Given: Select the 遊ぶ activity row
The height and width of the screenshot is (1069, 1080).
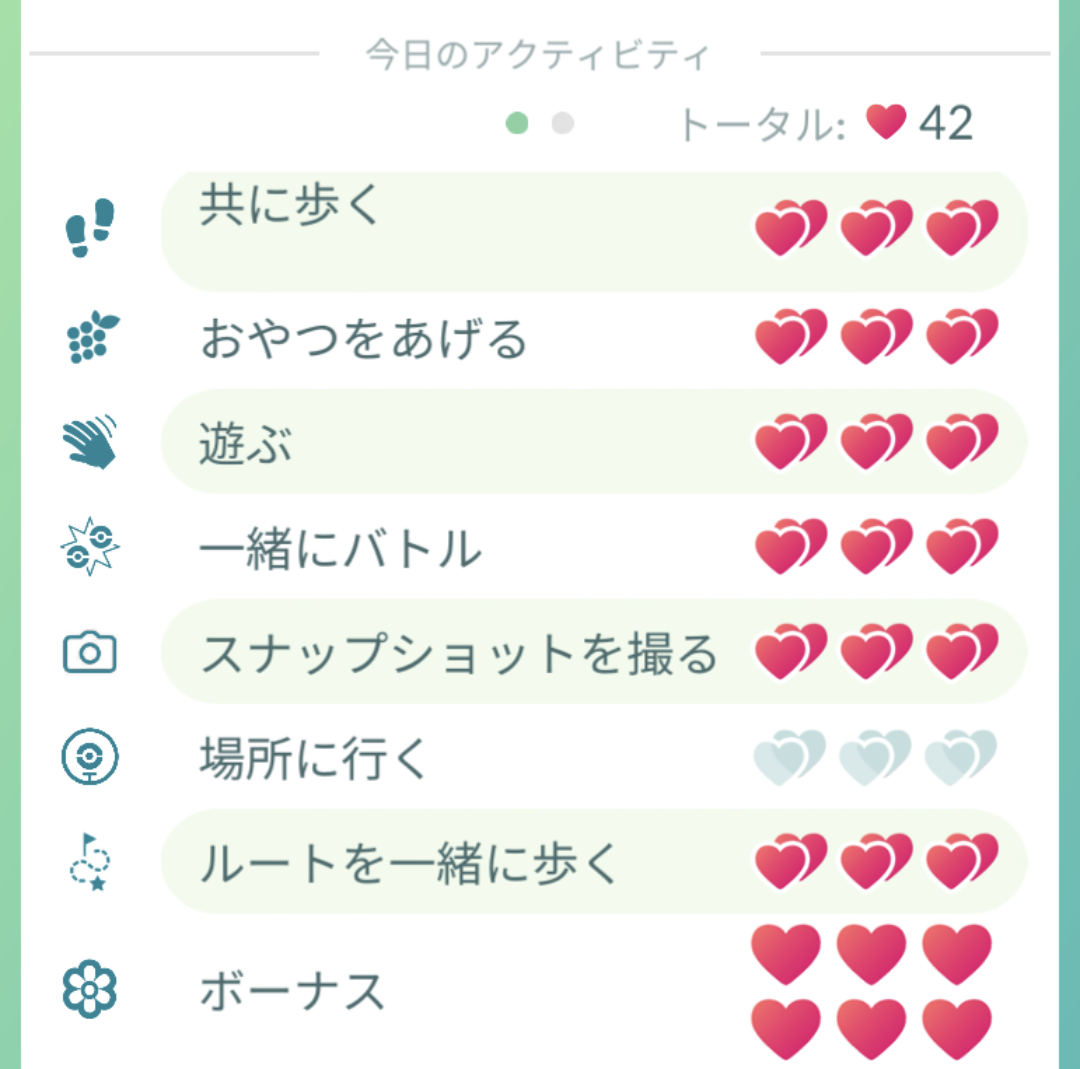Looking at the screenshot, I should point(594,442).
